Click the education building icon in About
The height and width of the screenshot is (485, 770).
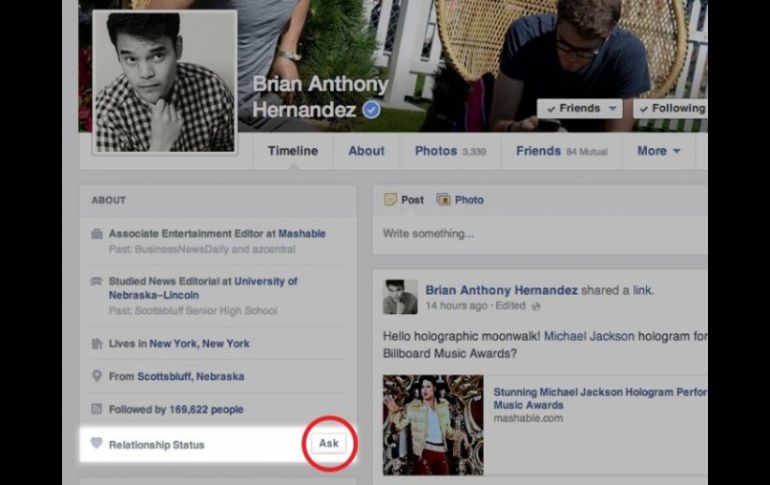click(x=97, y=282)
